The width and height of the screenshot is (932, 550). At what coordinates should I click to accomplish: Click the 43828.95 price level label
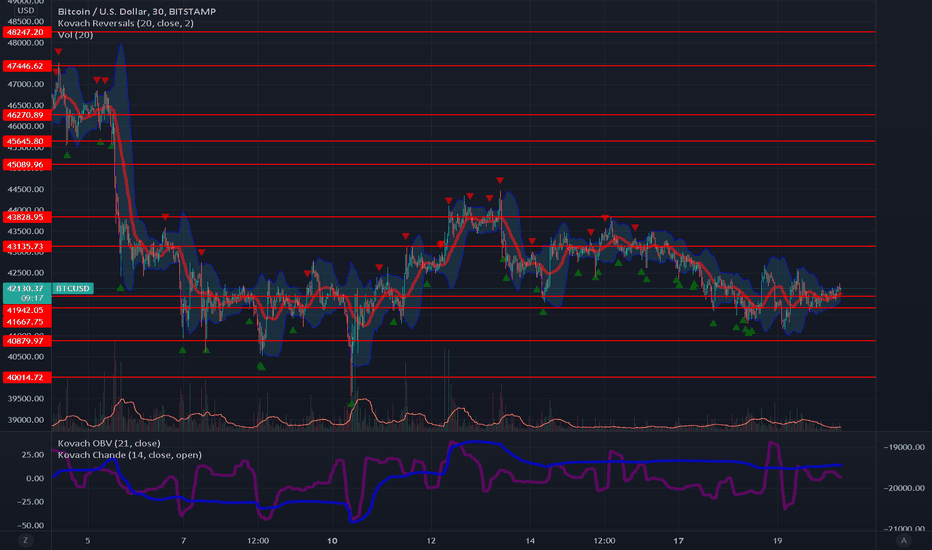pos(27,217)
